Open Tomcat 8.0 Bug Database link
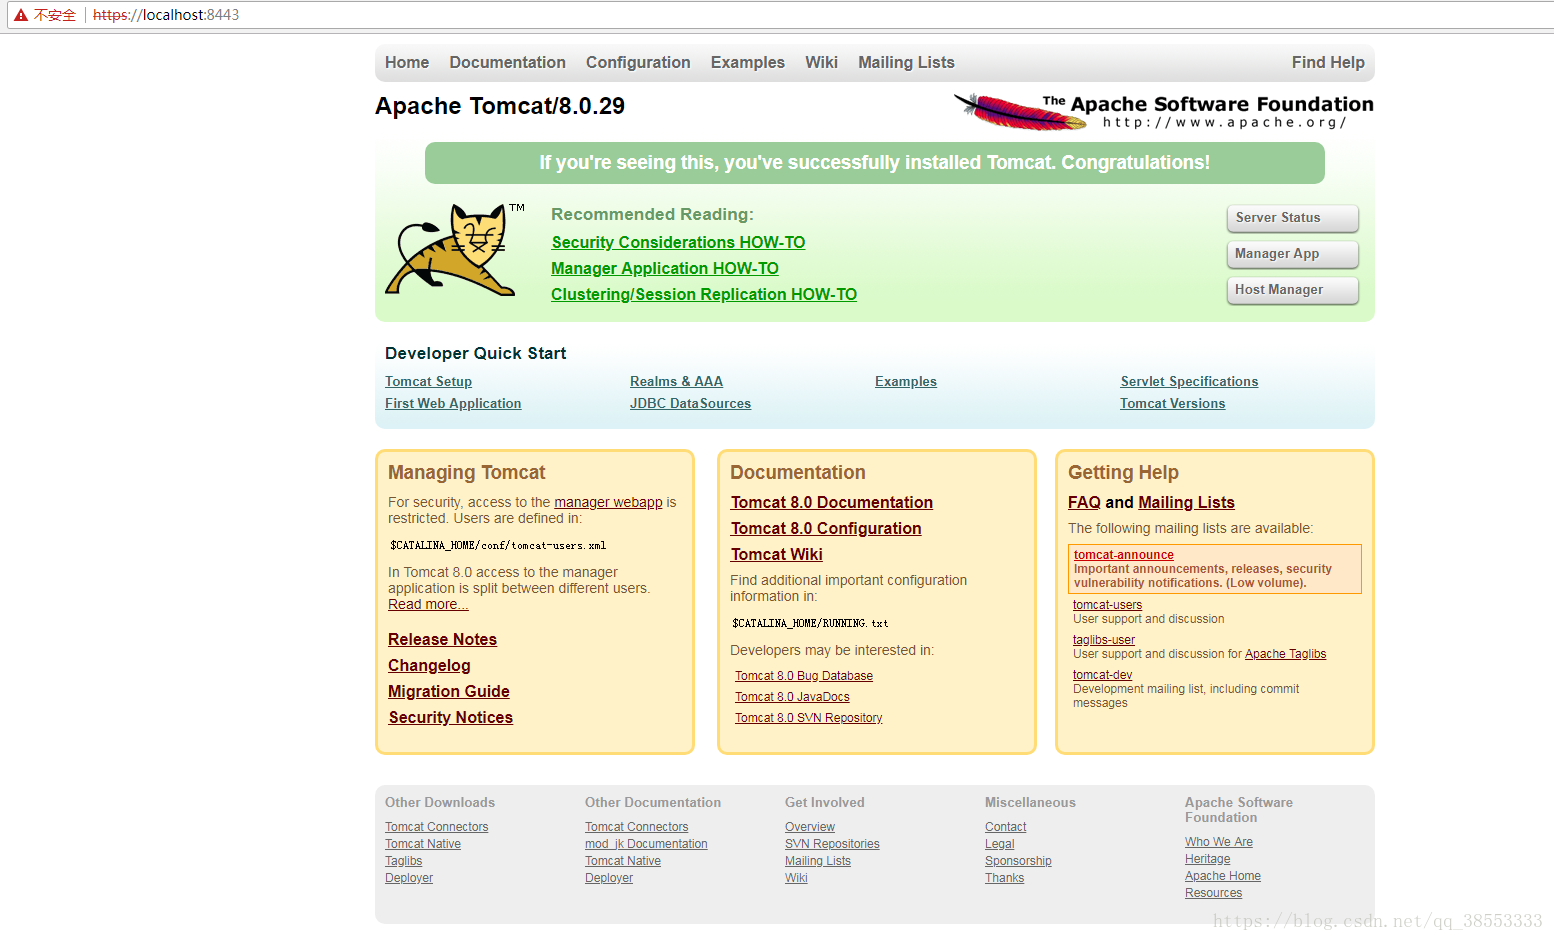This screenshot has width=1554, height=941. click(x=804, y=676)
